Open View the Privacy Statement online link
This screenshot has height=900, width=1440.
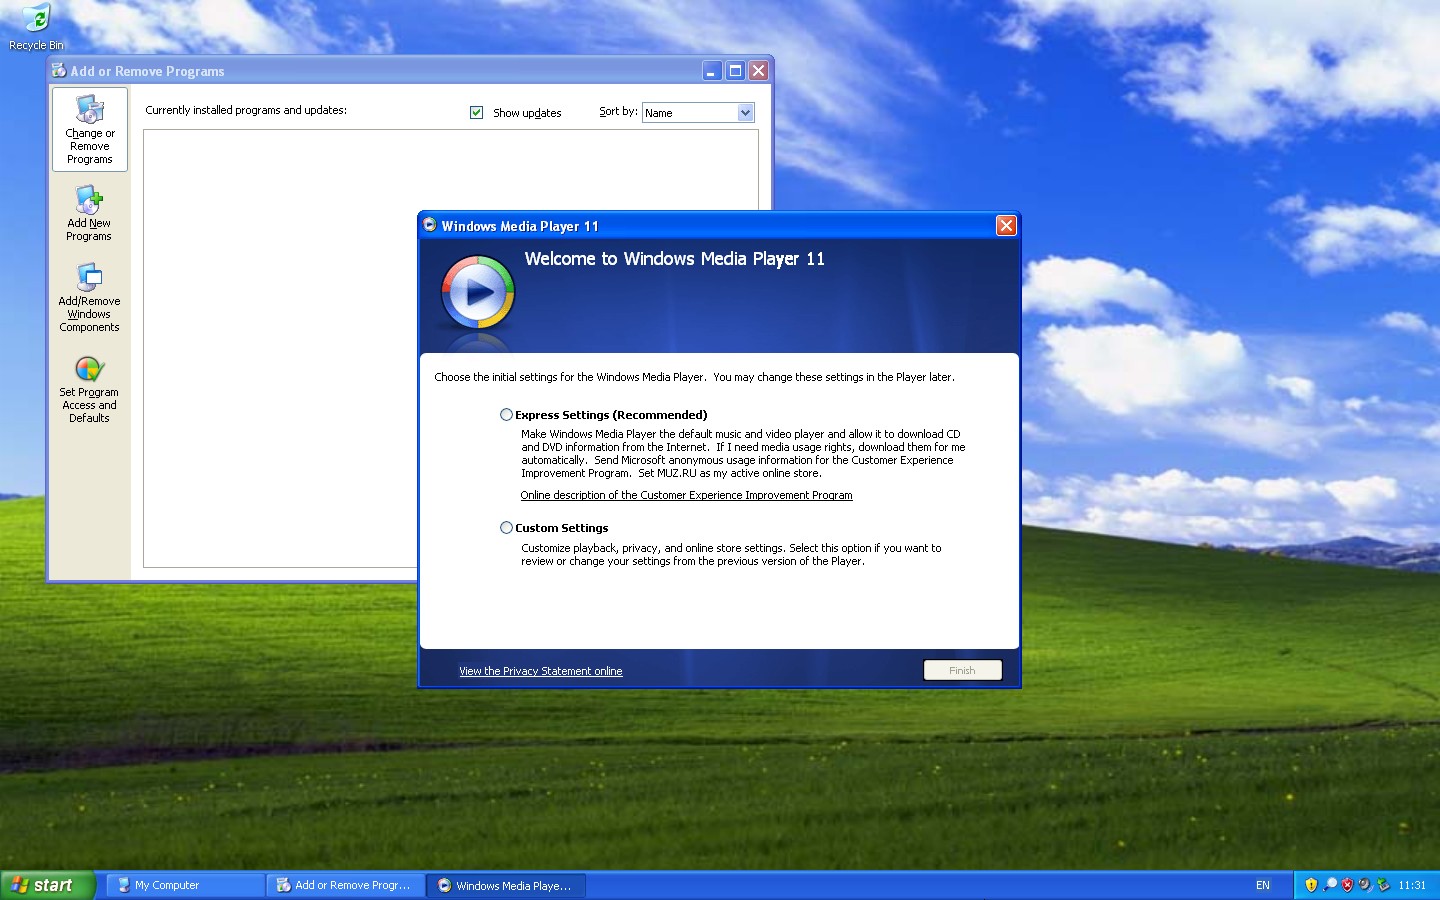(540, 671)
